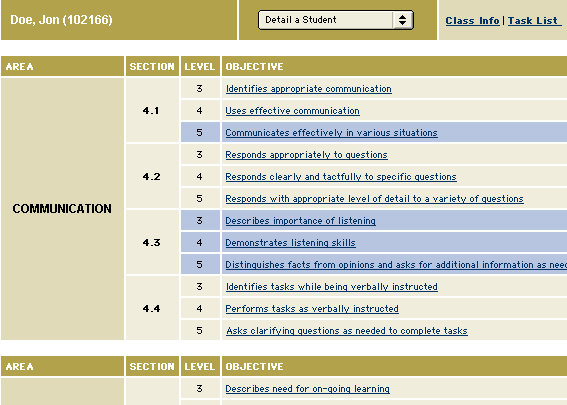This screenshot has height=405, width=567.
Task: Open Responds clearly and tactfully link
Action: click(x=341, y=177)
